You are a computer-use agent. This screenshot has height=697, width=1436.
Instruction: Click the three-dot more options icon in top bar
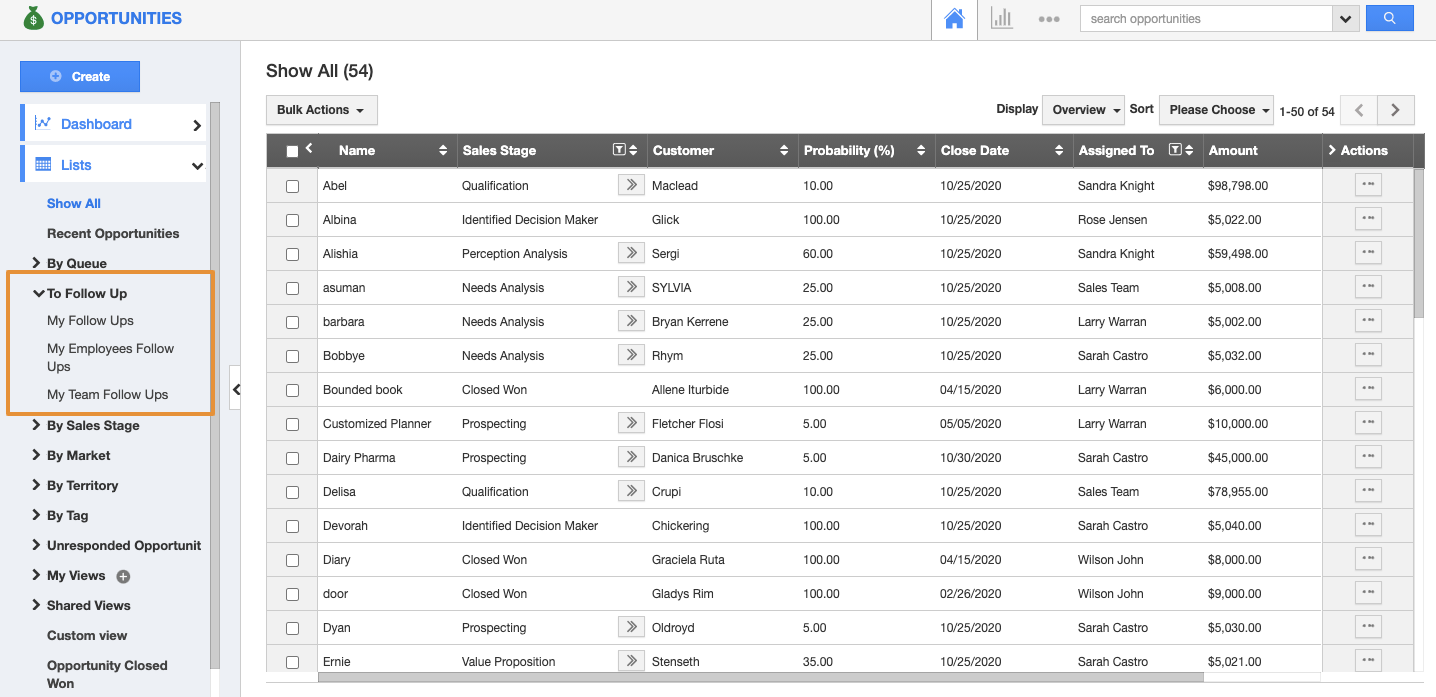point(1048,19)
